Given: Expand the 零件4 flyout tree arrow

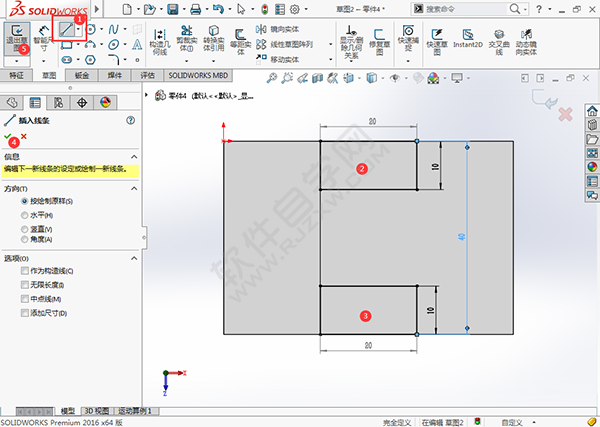Looking at the screenshot, I should [146, 95].
